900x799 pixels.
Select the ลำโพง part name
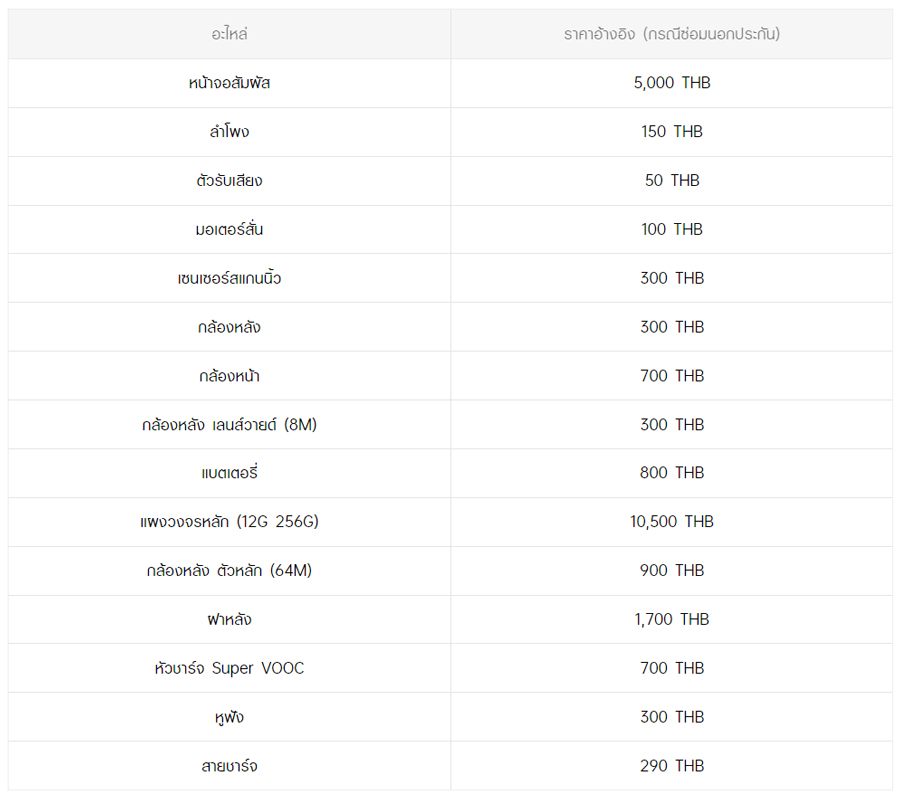pyautogui.click(x=229, y=132)
